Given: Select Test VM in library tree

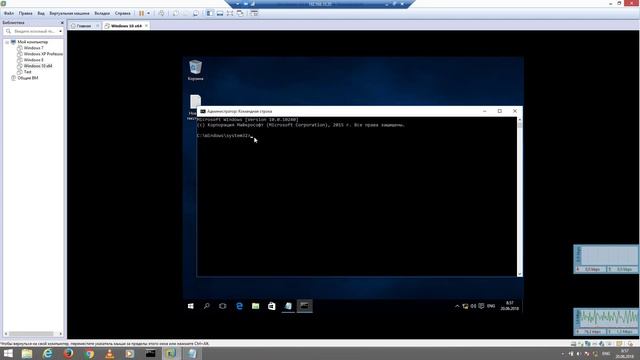Looking at the screenshot, I should pos(27,72).
